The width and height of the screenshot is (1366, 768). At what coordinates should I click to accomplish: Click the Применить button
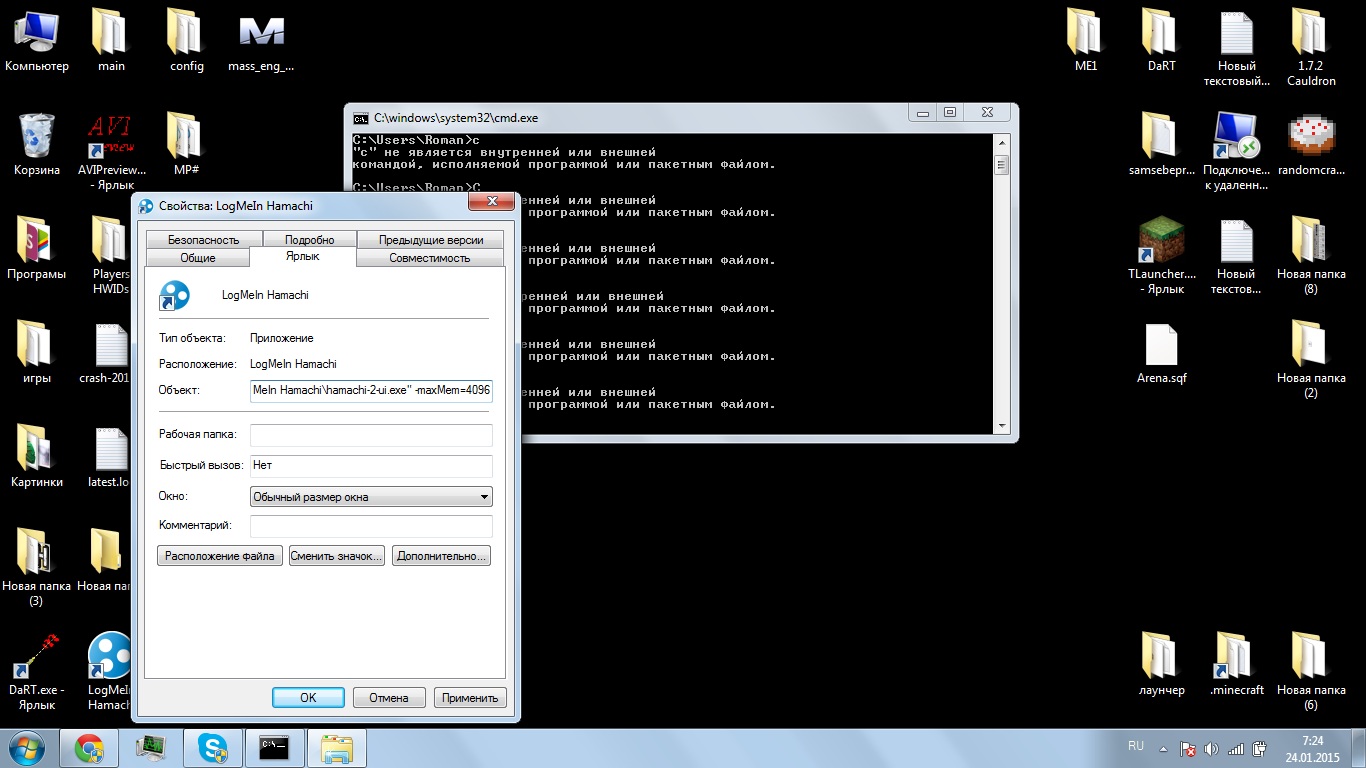[469, 698]
